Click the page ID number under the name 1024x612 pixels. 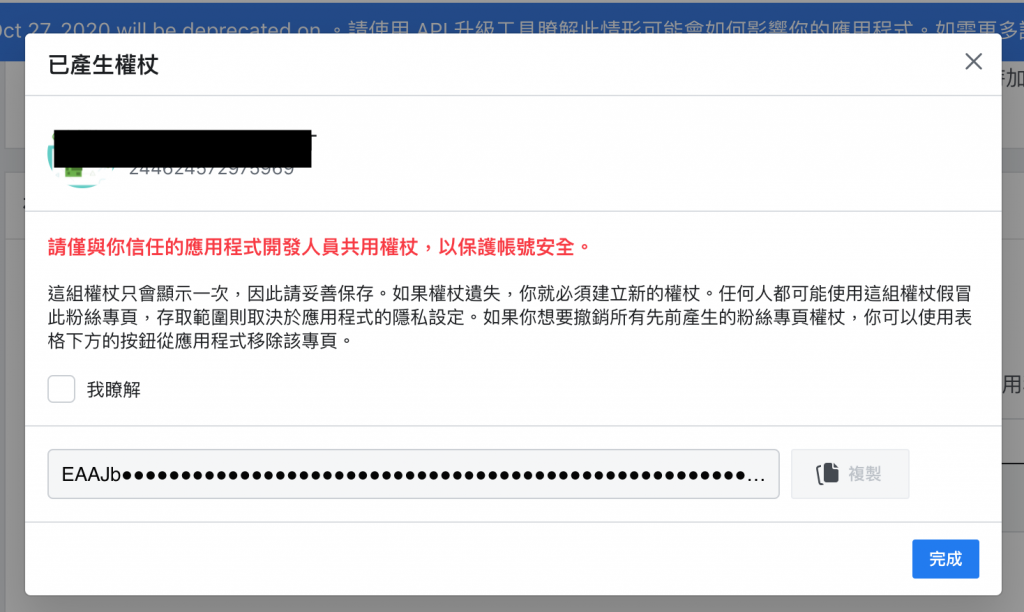[x=212, y=170]
